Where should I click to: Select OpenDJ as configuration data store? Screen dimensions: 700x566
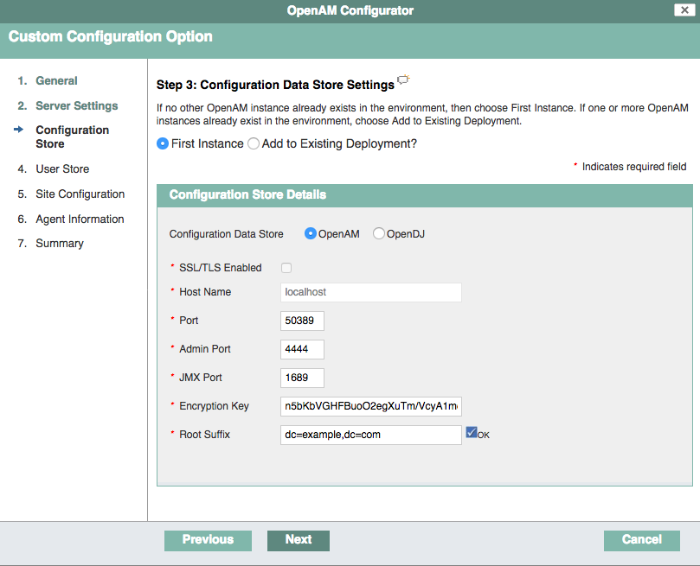[x=379, y=233]
